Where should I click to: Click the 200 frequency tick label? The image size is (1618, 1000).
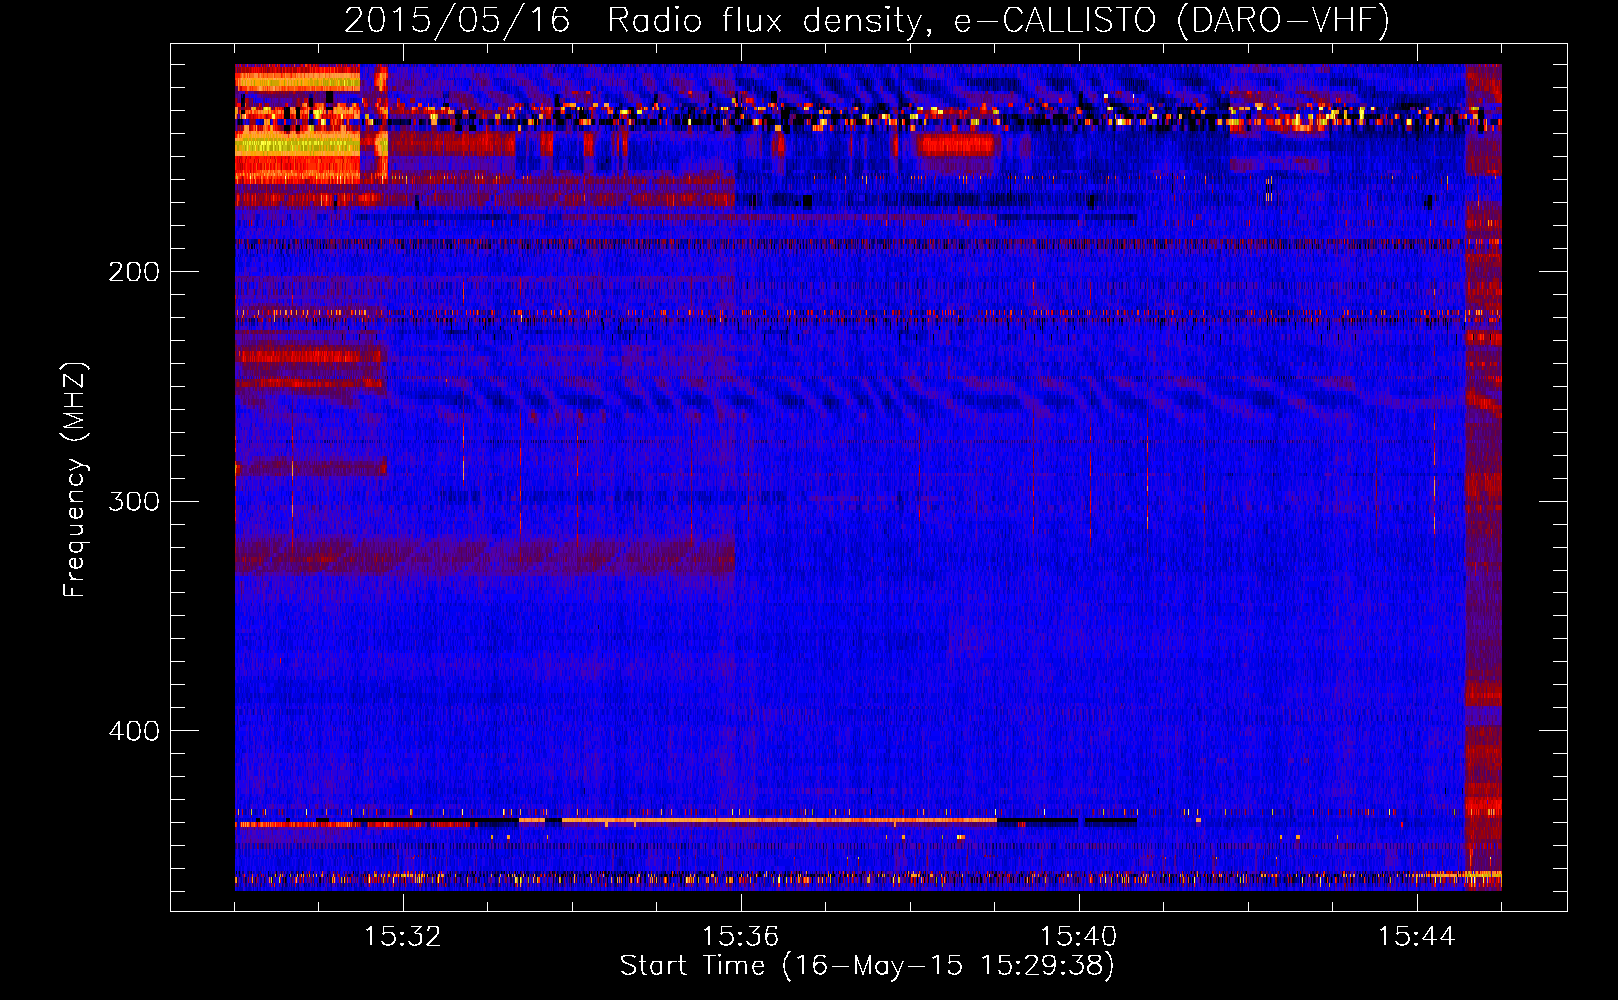134,271
